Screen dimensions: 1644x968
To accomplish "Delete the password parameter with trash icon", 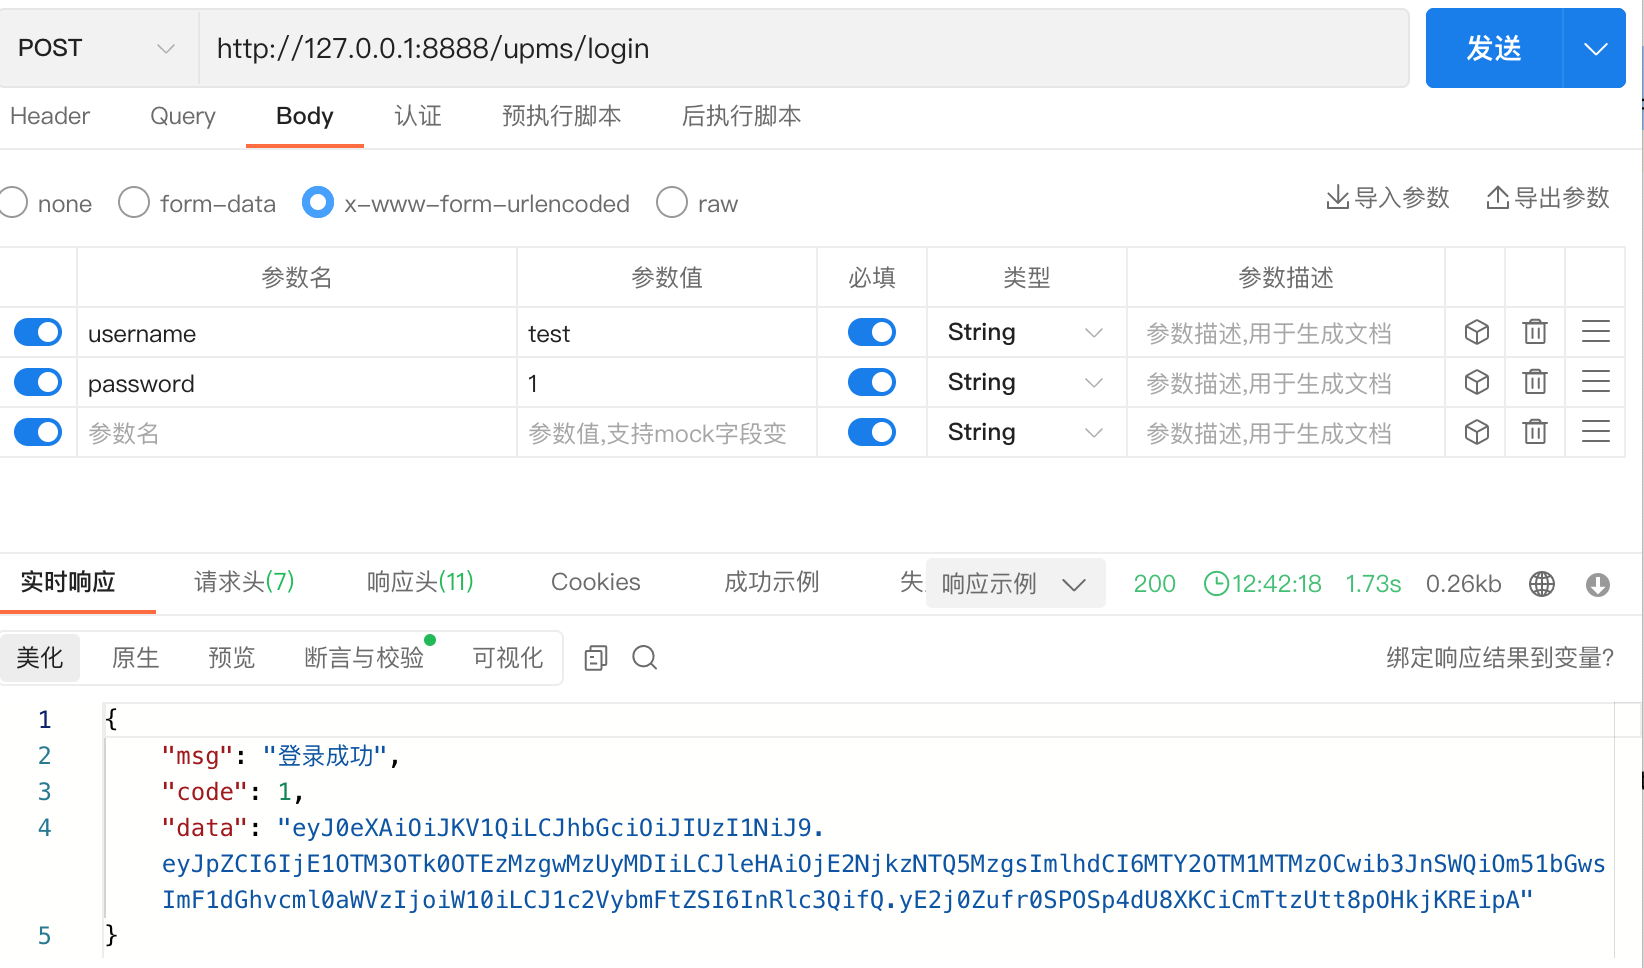I will click(1535, 381).
